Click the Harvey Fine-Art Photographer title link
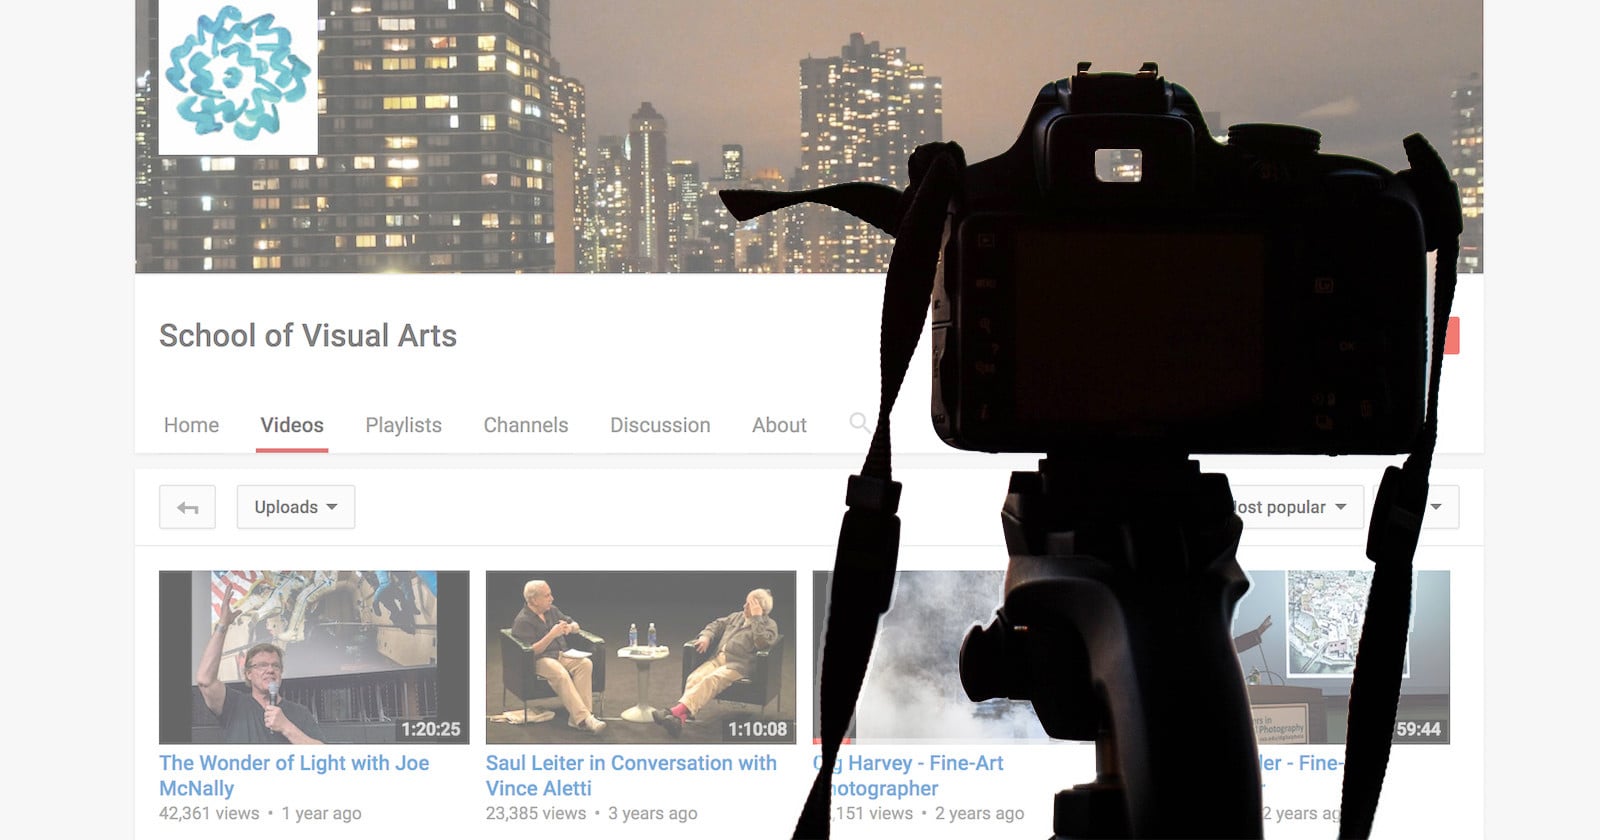The image size is (1600, 840). tap(908, 775)
